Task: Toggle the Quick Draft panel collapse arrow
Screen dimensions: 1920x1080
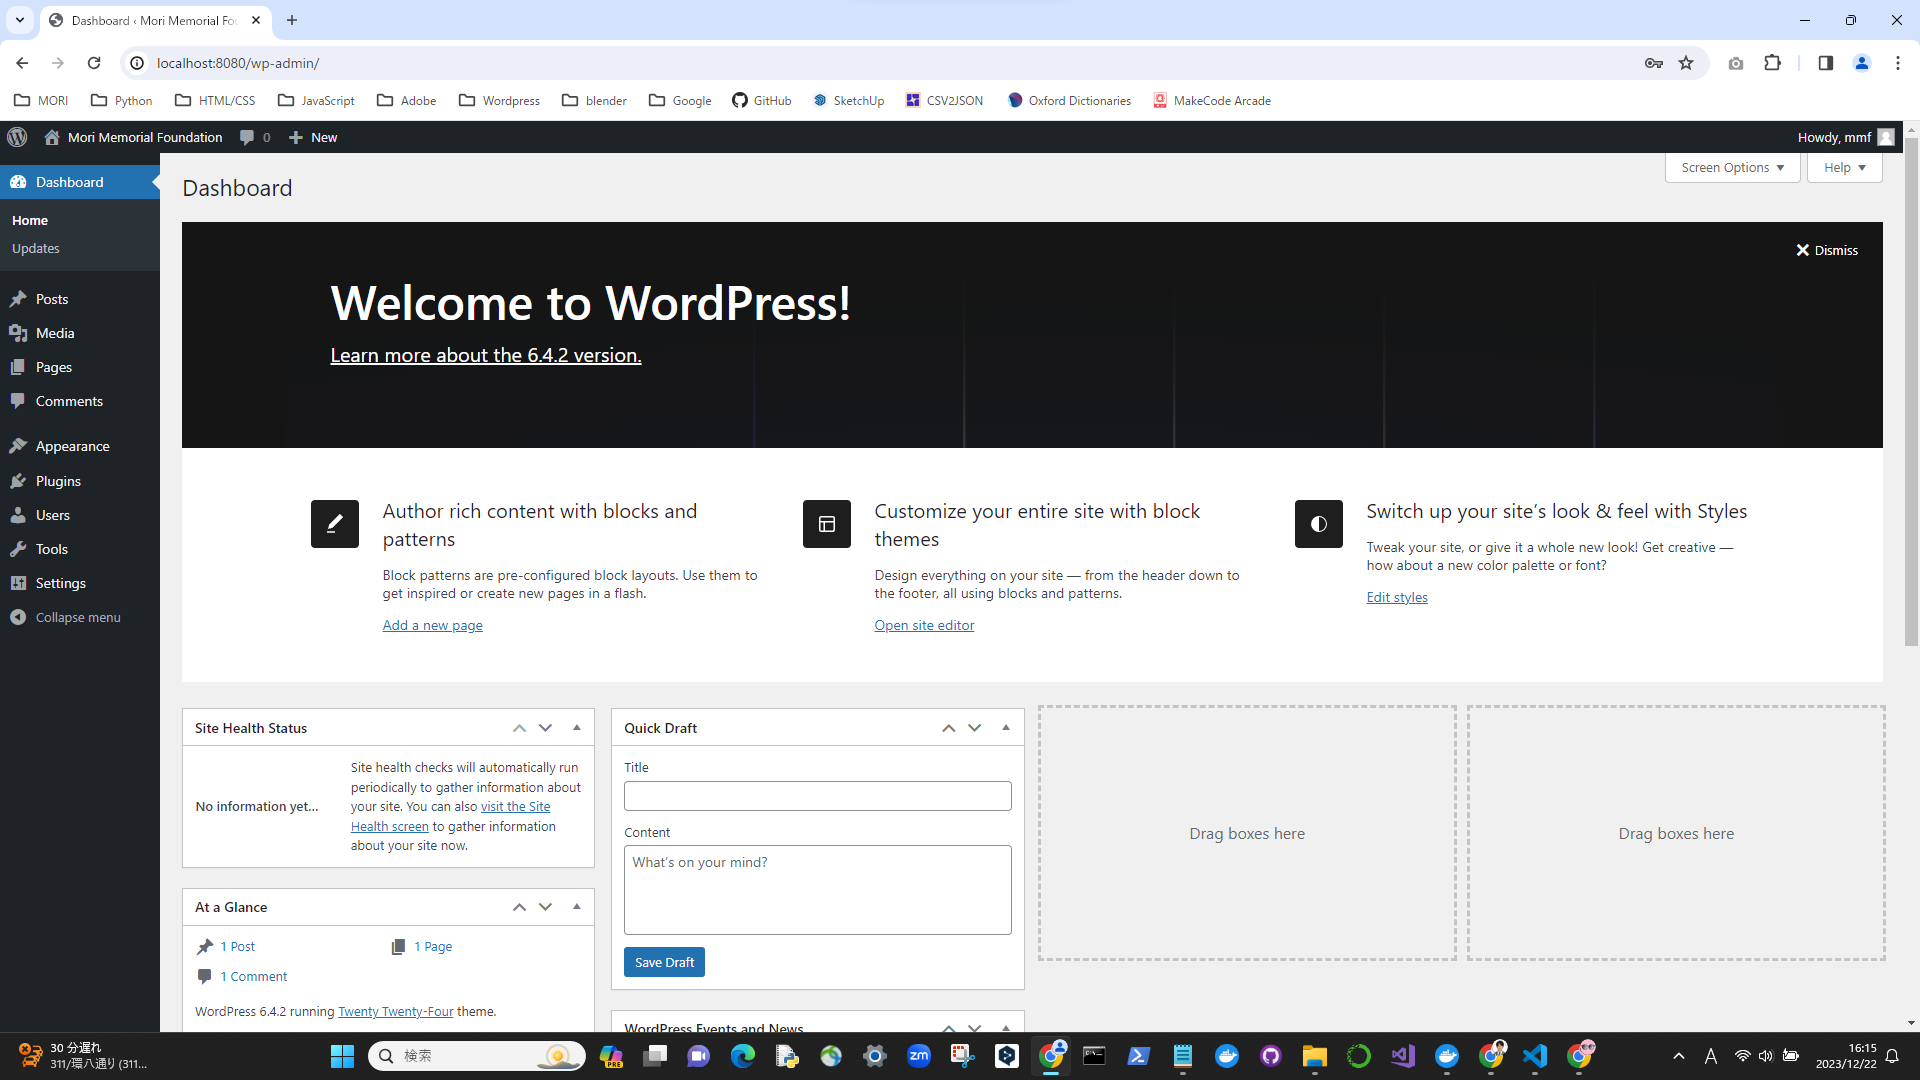Action: point(1006,728)
